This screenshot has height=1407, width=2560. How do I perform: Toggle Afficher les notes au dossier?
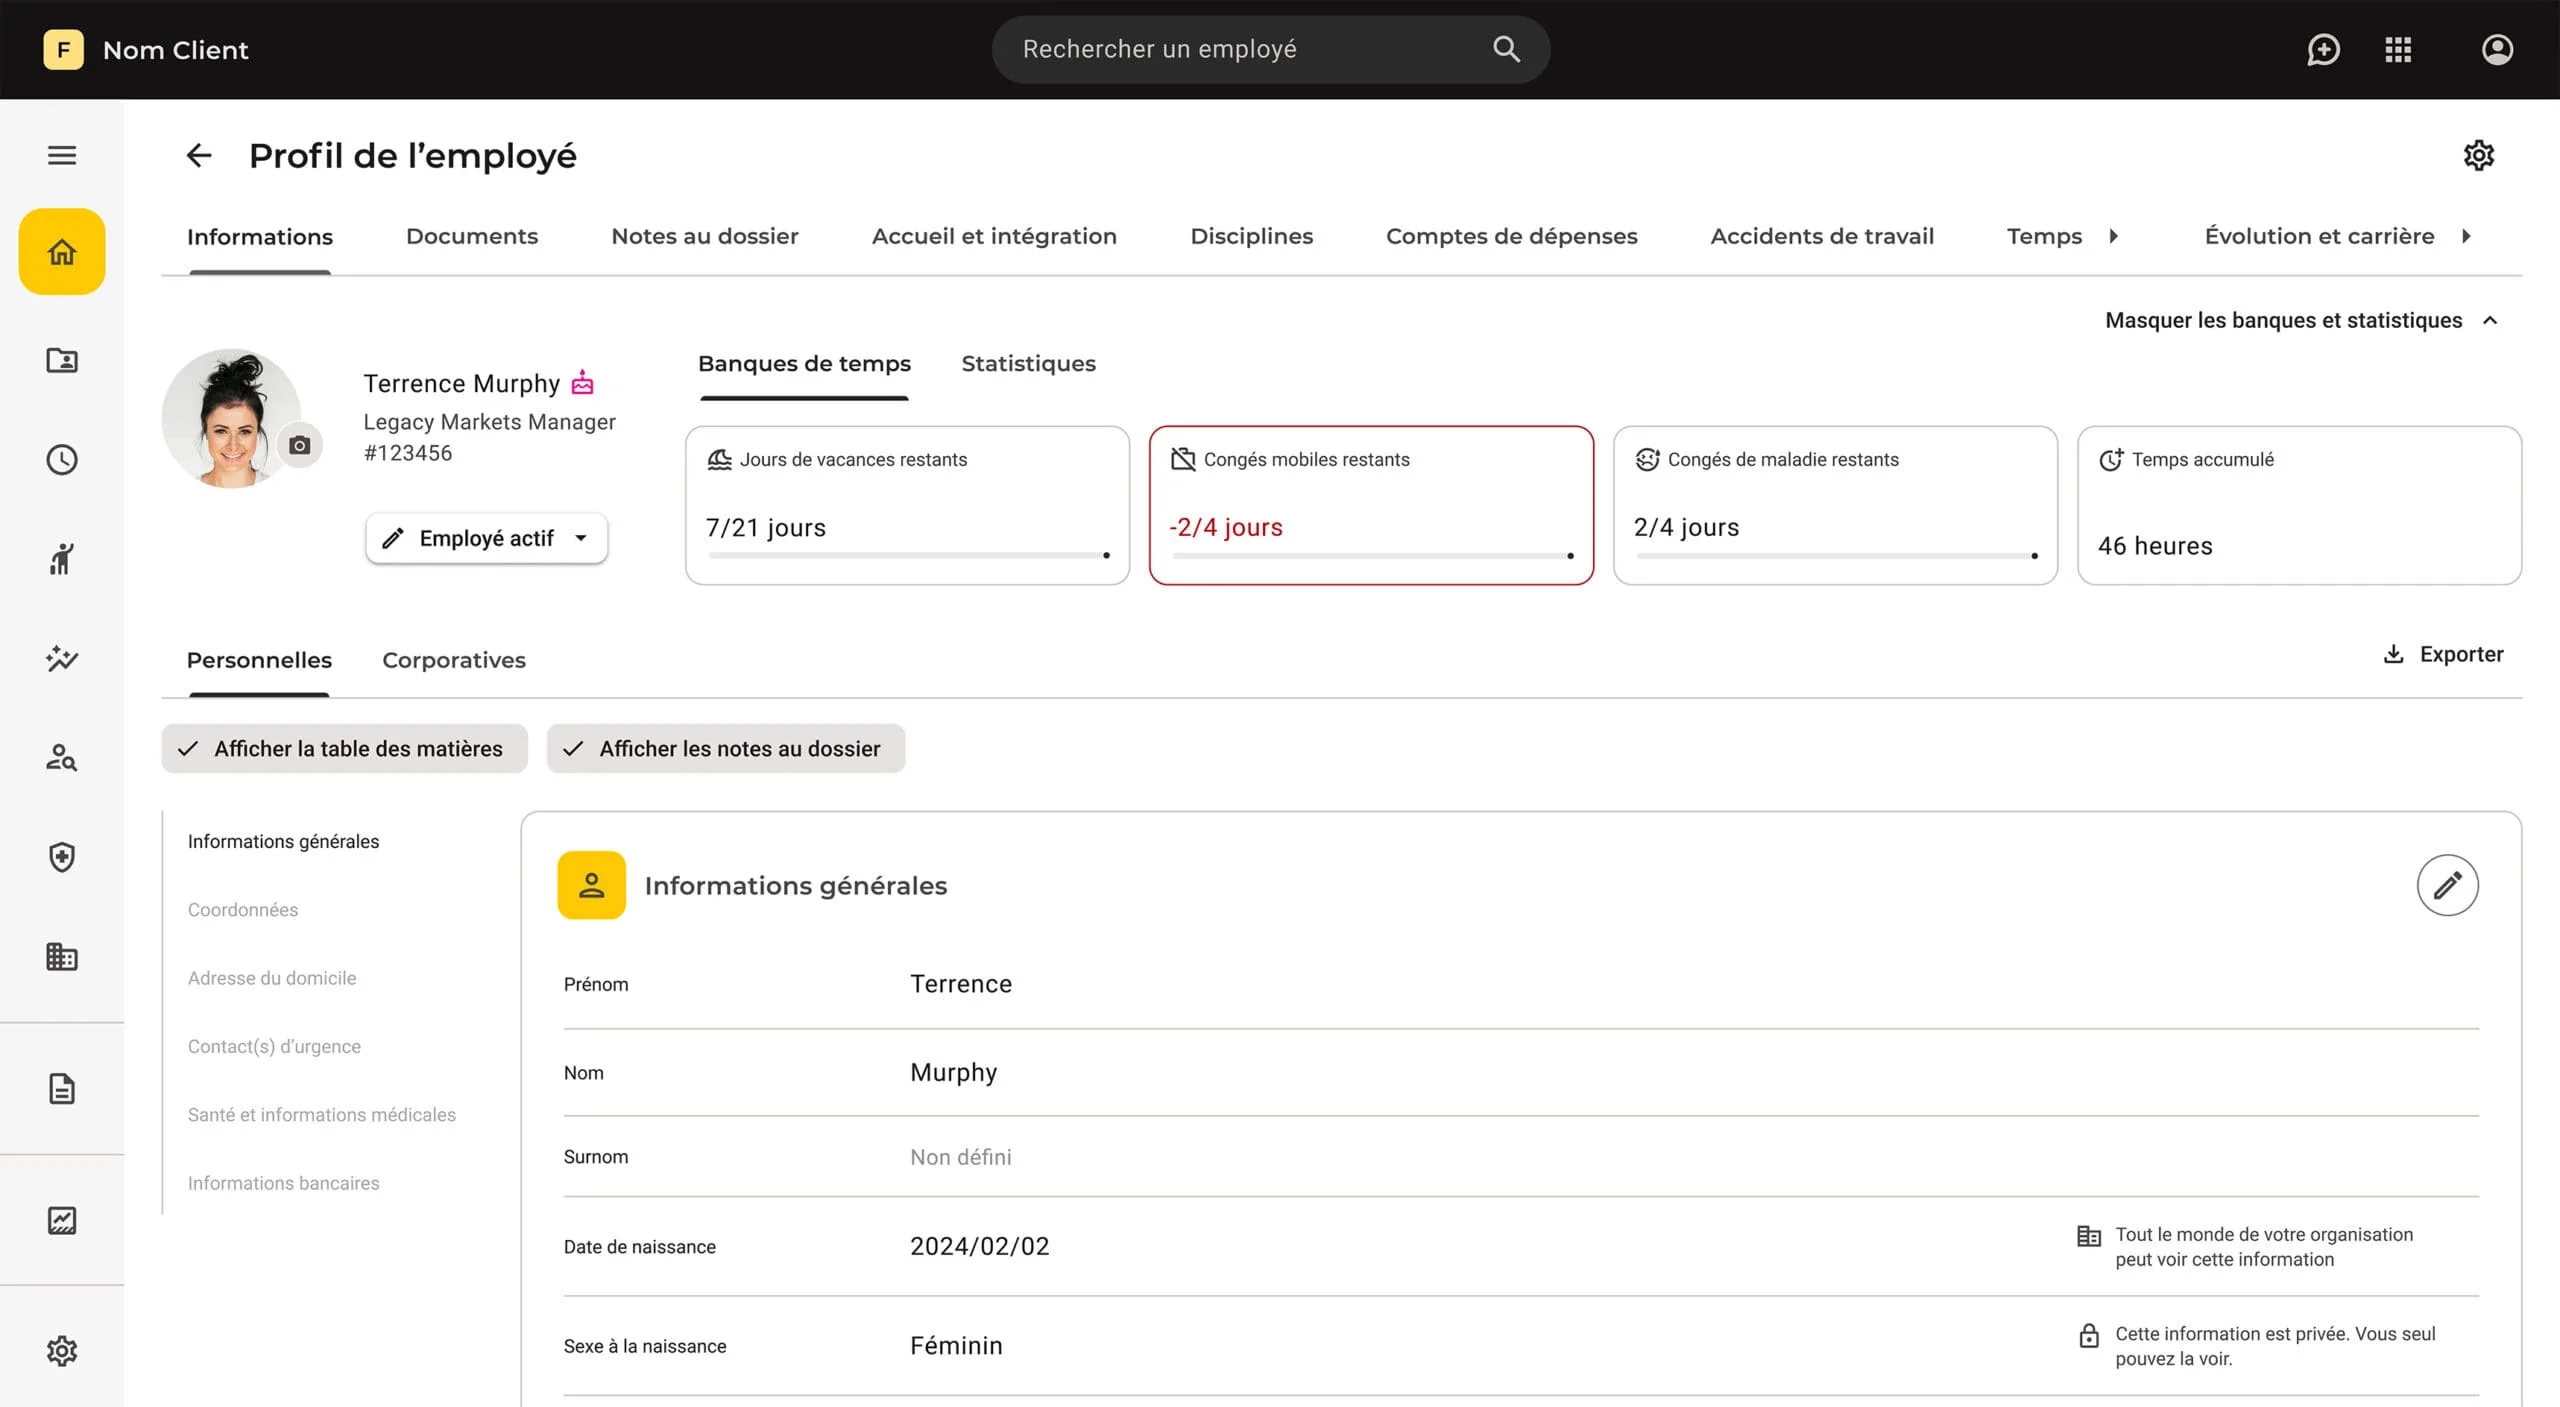725,748
